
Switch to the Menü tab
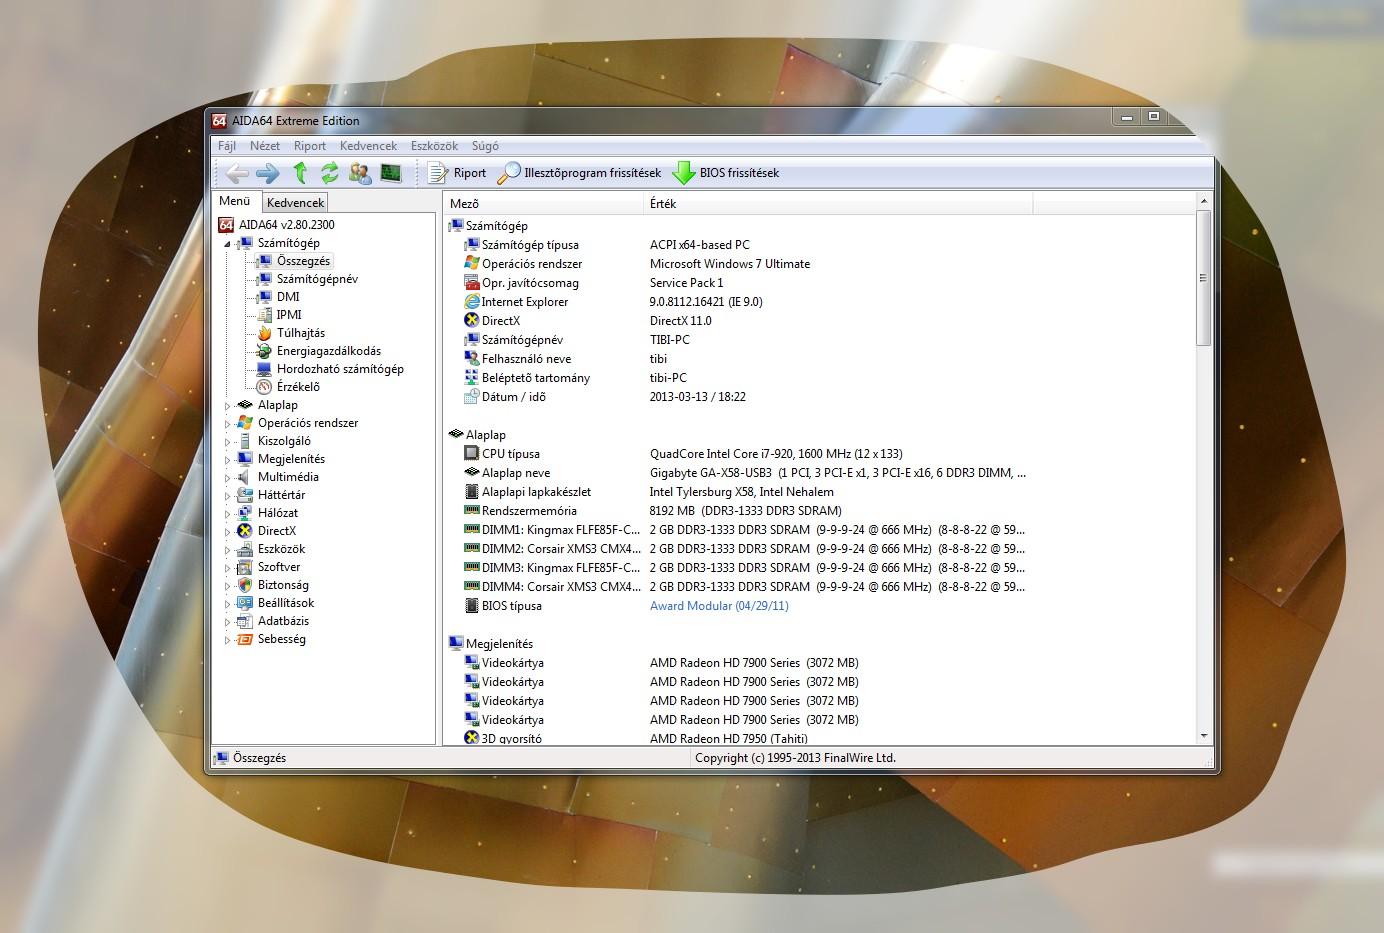(235, 201)
